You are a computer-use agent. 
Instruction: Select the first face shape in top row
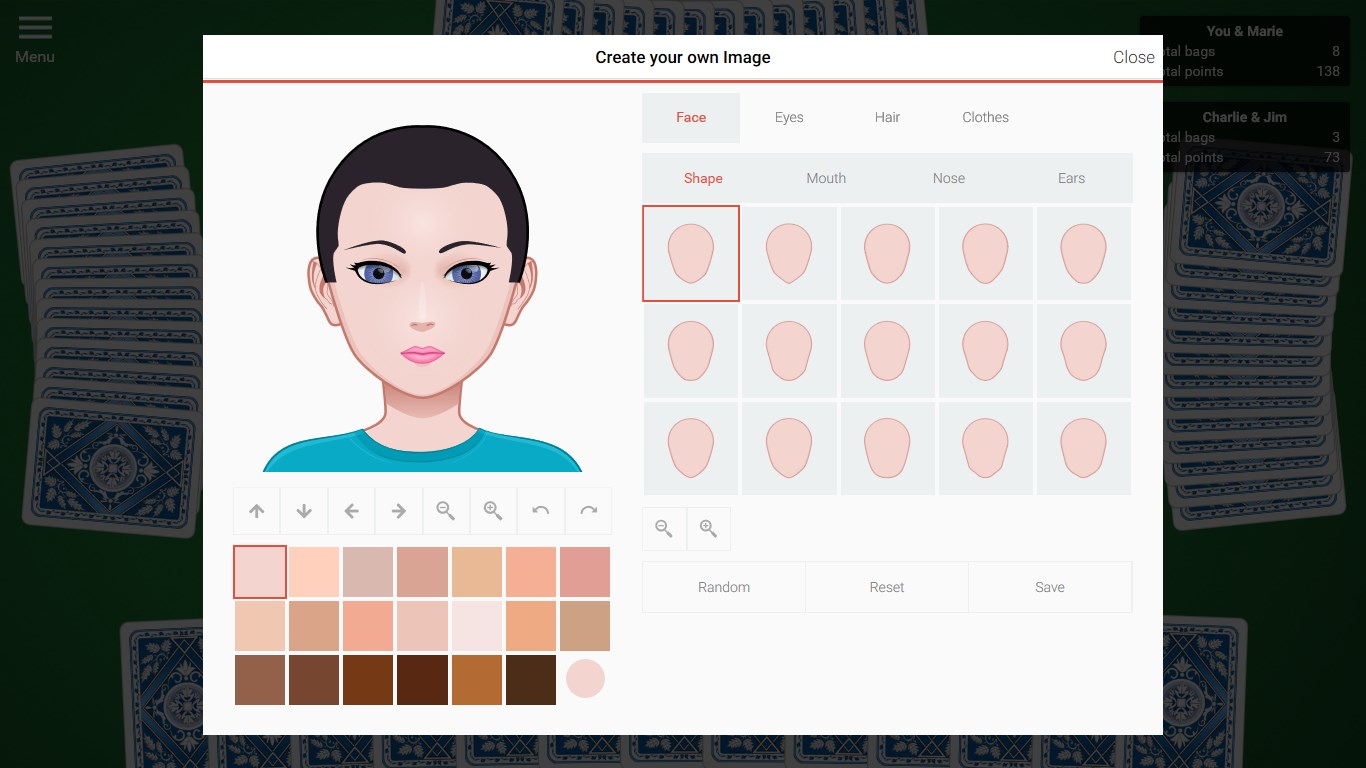691,253
